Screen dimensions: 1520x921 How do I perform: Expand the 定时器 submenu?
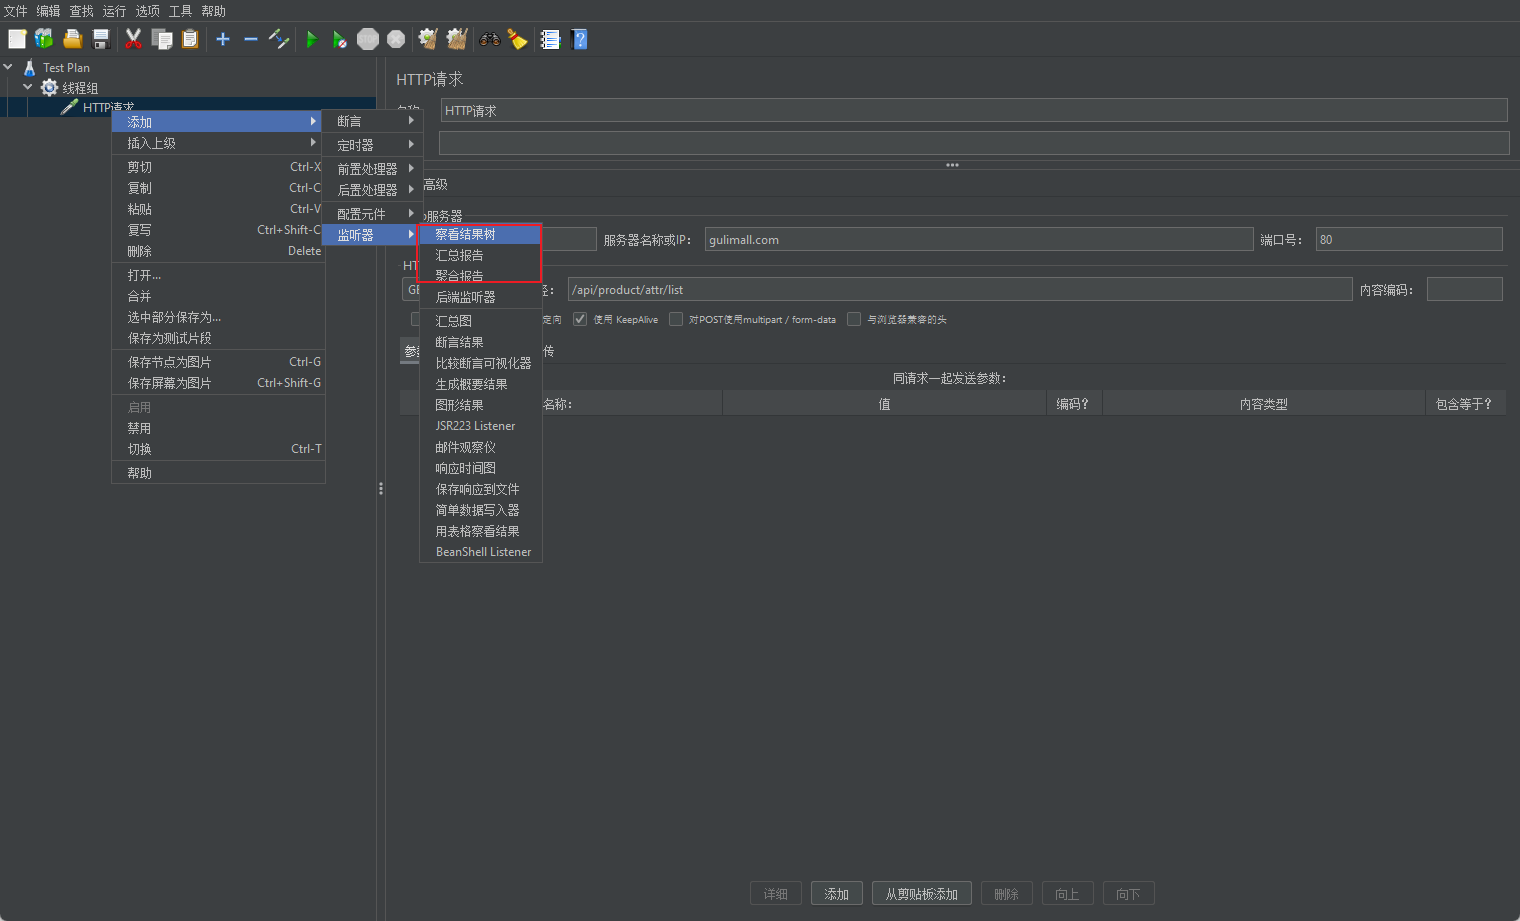[373, 145]
